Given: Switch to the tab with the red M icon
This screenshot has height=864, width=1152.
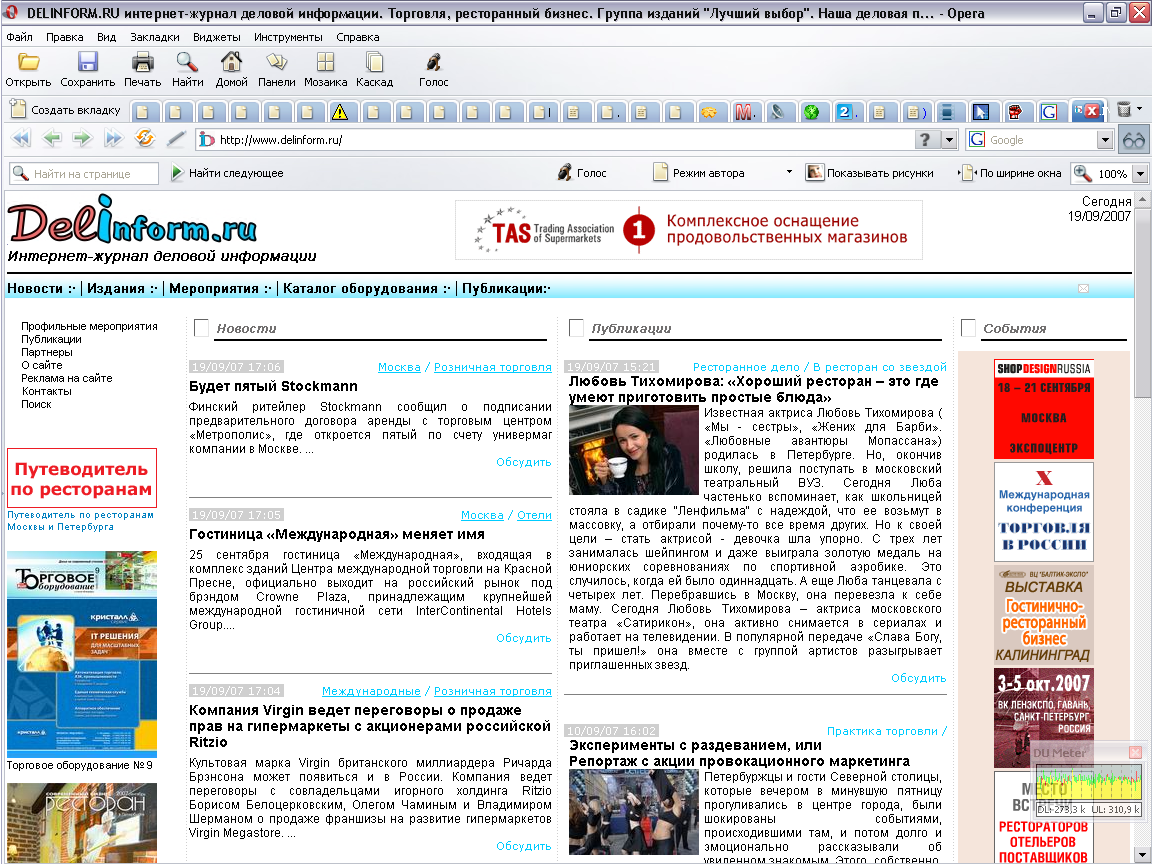Looking at the screenshot, I should [x=744, y=112].
